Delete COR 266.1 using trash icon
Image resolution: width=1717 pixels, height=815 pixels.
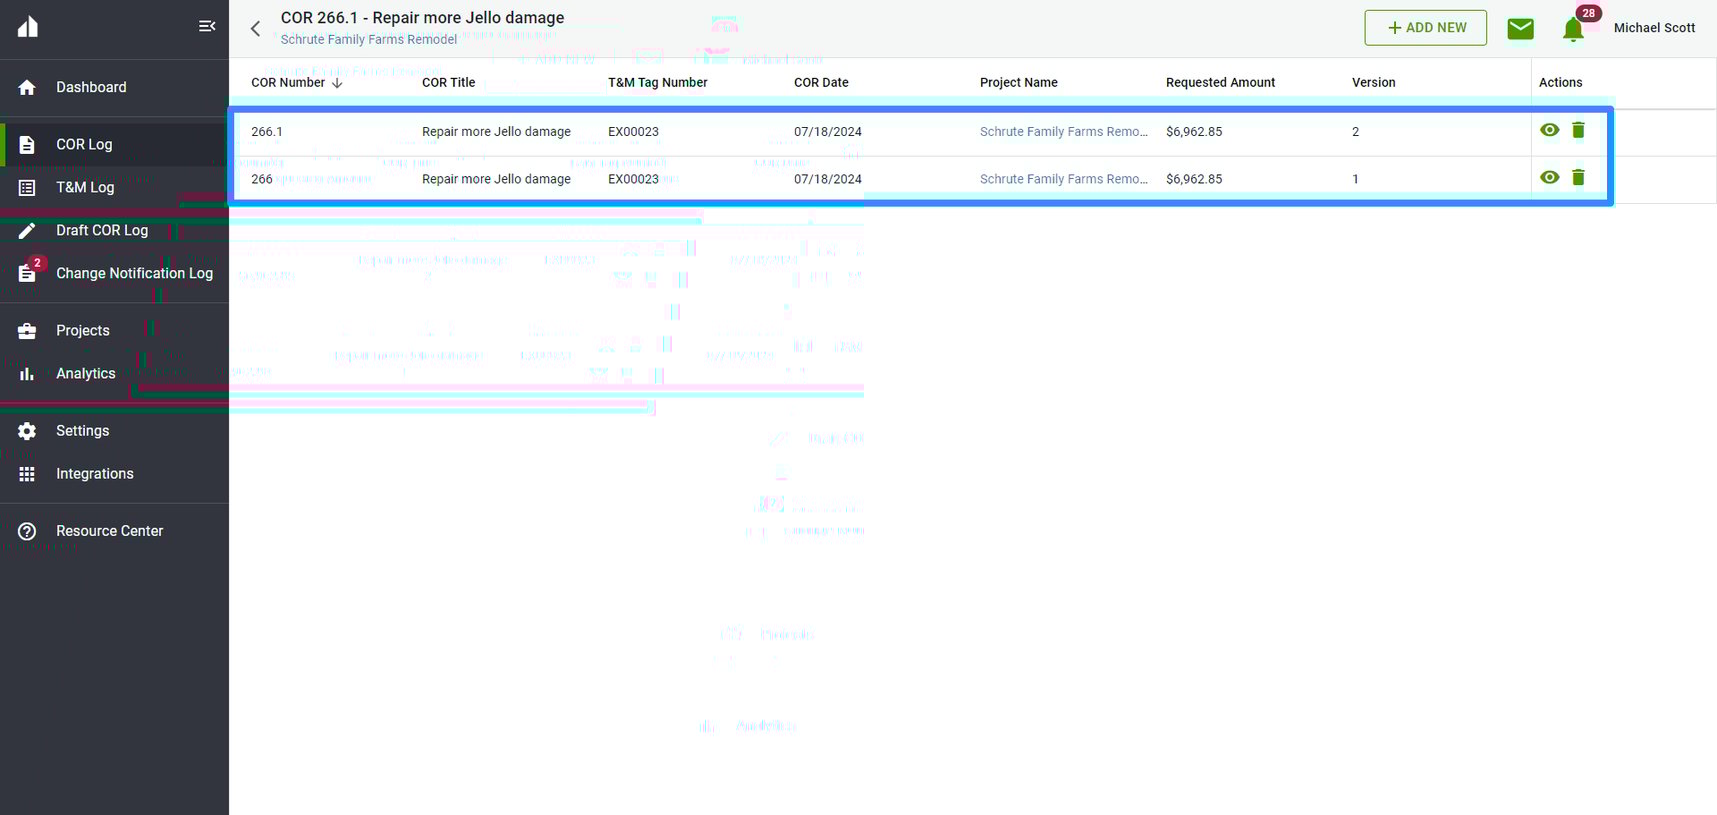click(x=1578, y=130)
